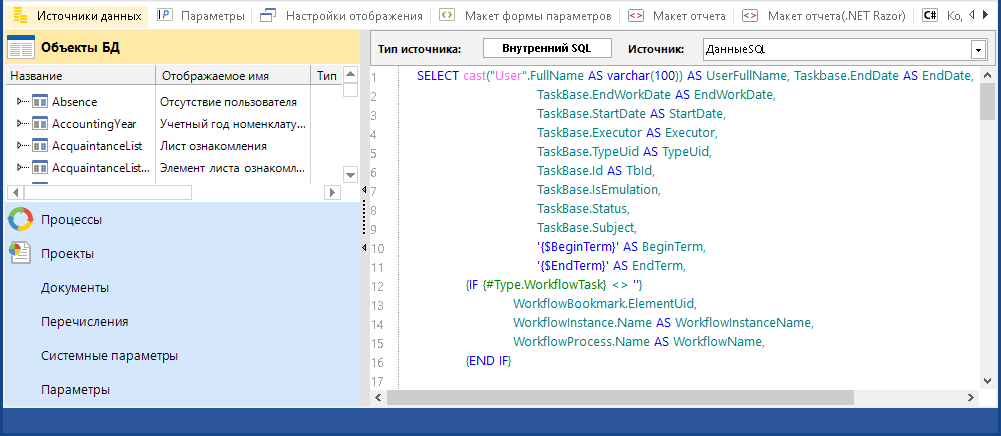Open the Системные параметры section
Viewport: 1001px width, 436px height.
tap(109, 355)
